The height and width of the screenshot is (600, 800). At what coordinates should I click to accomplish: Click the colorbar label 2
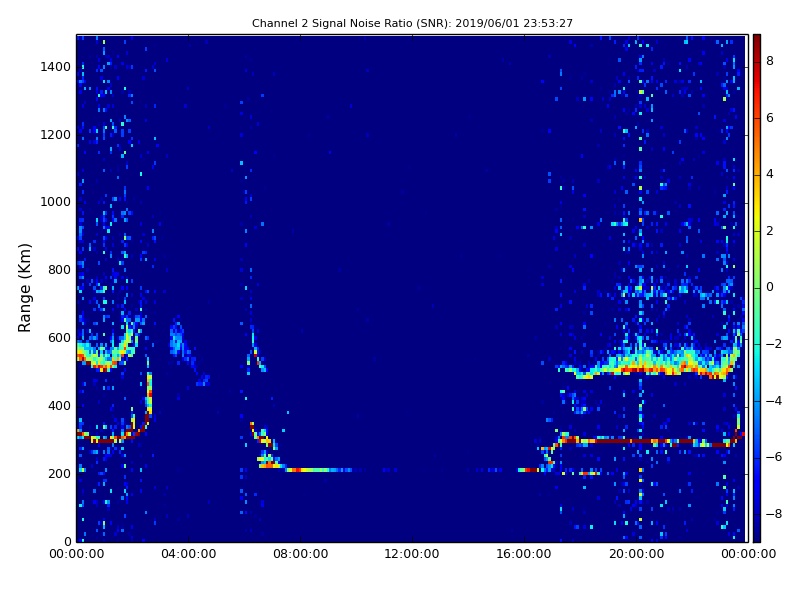[770, 231]
